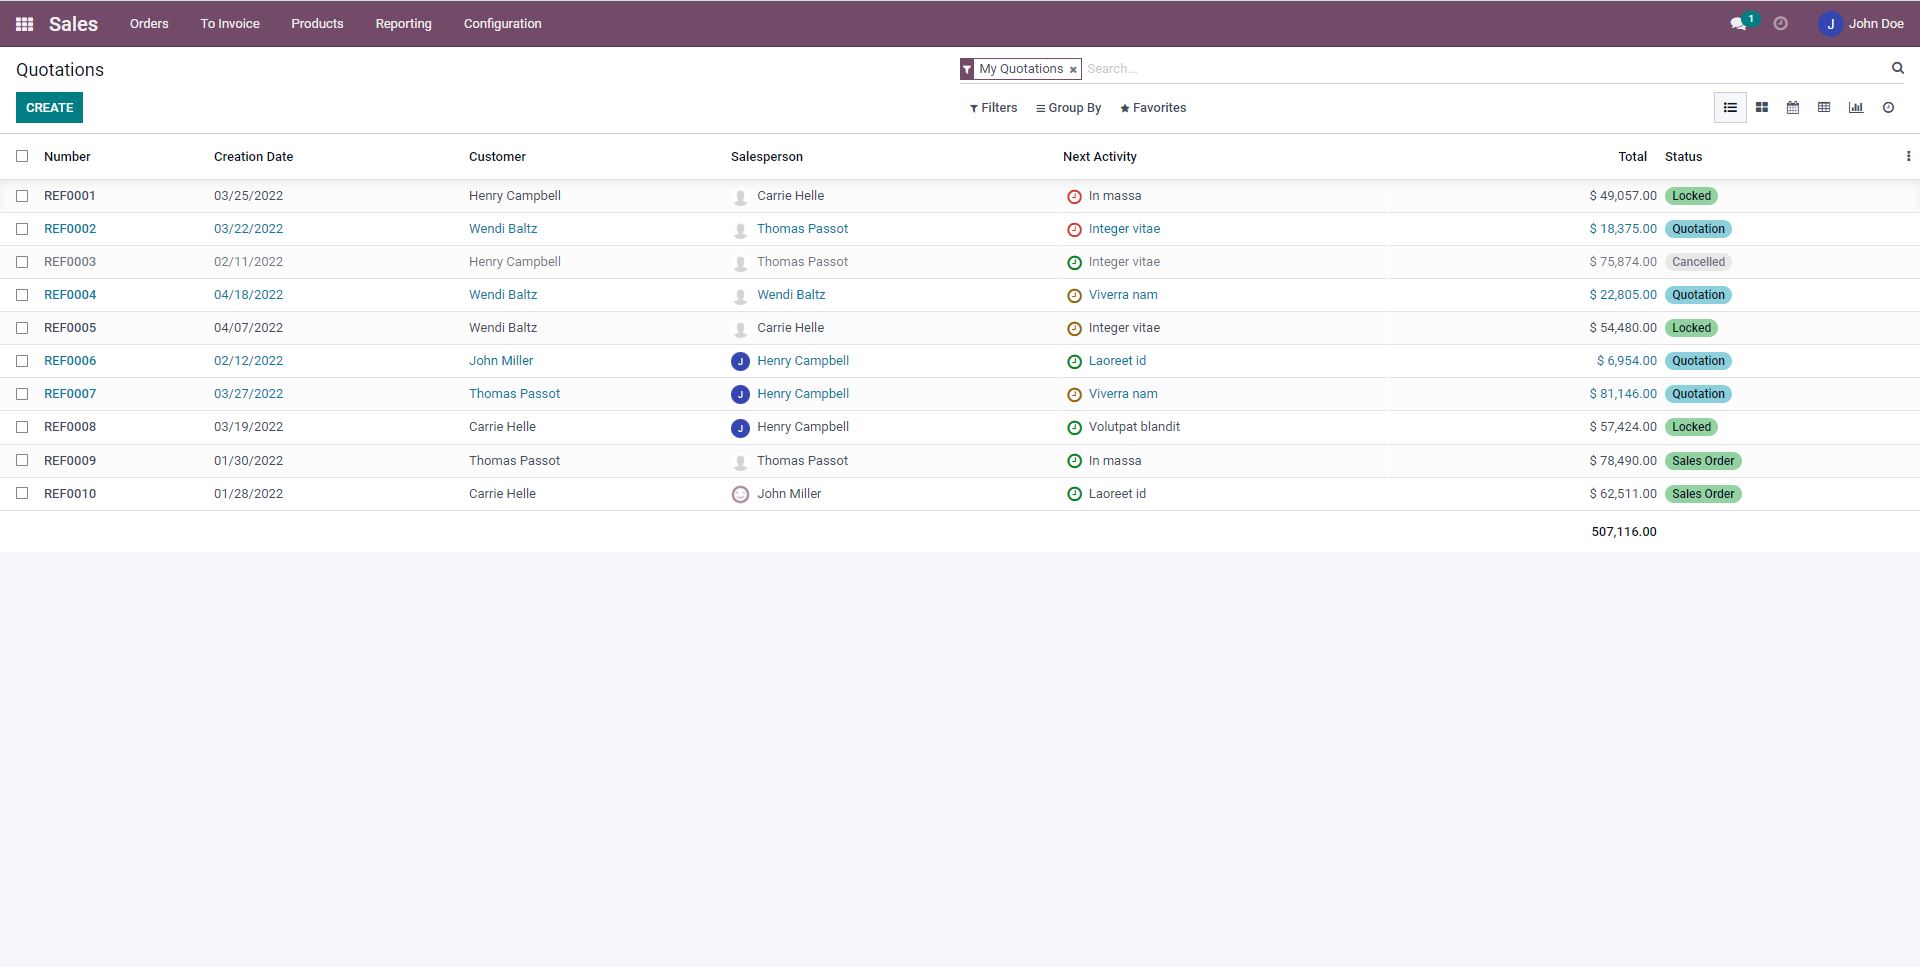1920x967 pixels.
Task: Open the Favorites dropdown
Action: (1153, 108)
